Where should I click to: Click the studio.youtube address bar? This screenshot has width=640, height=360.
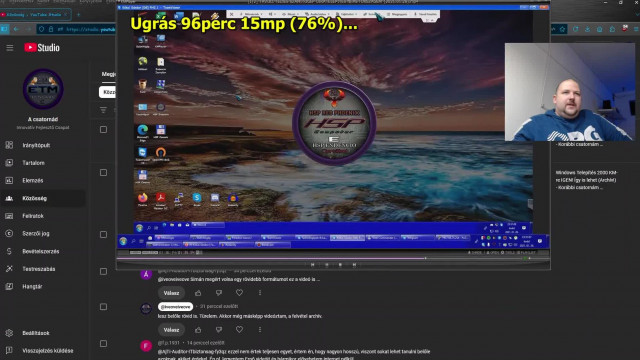click(x=78, y=29)
